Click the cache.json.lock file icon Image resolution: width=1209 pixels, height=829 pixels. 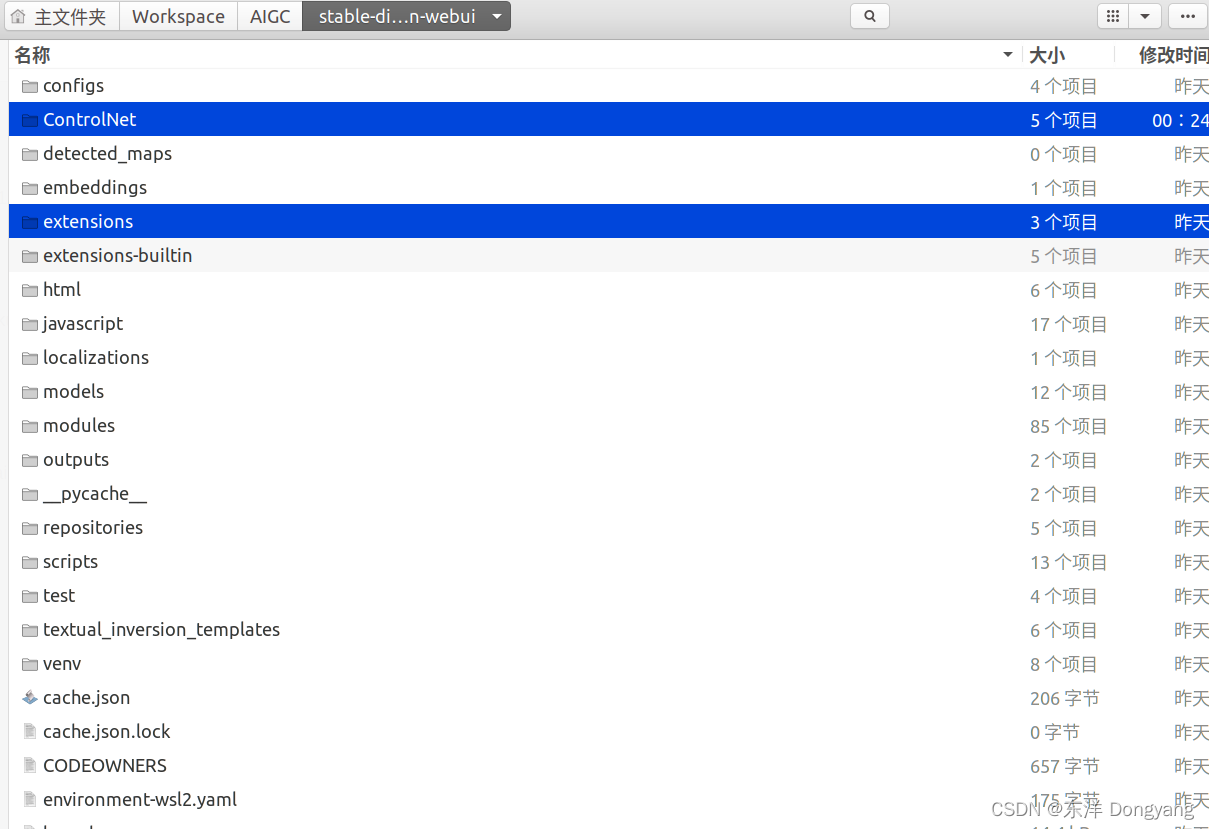click(30, 732)
